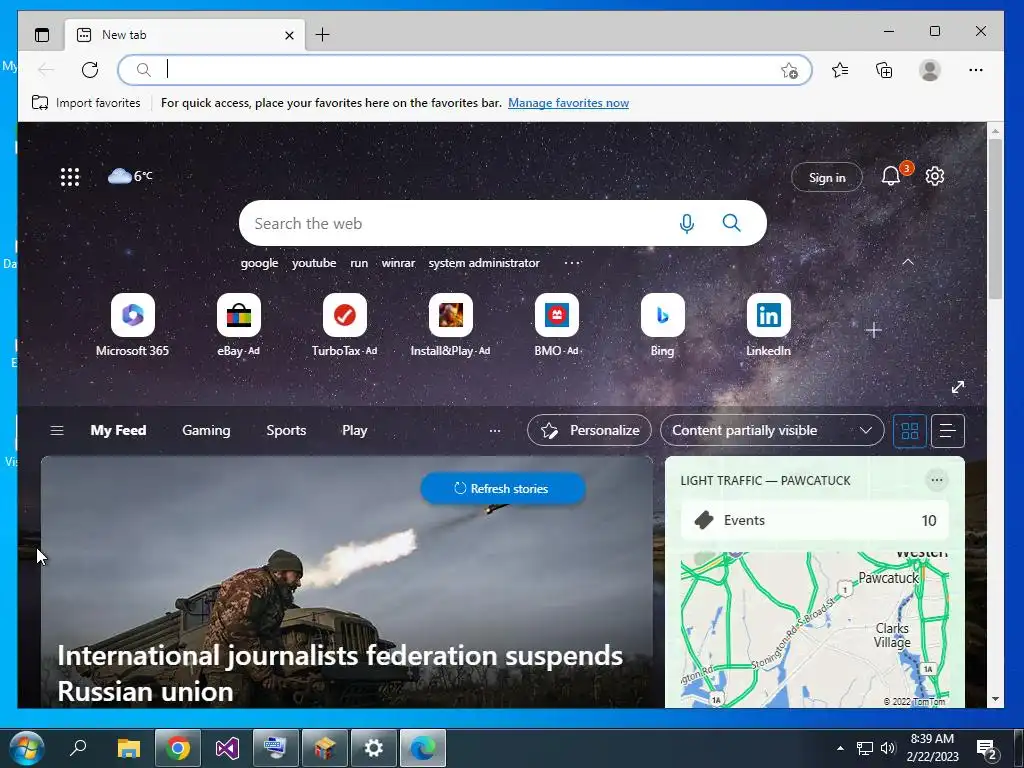Click the browser refresh button
The height and width of the screenshot is (768, 1024).
tap(90, 70)
